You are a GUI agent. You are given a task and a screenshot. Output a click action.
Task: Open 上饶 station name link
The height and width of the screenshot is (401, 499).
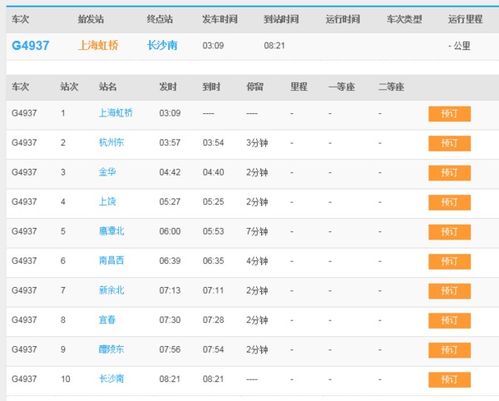107,202
